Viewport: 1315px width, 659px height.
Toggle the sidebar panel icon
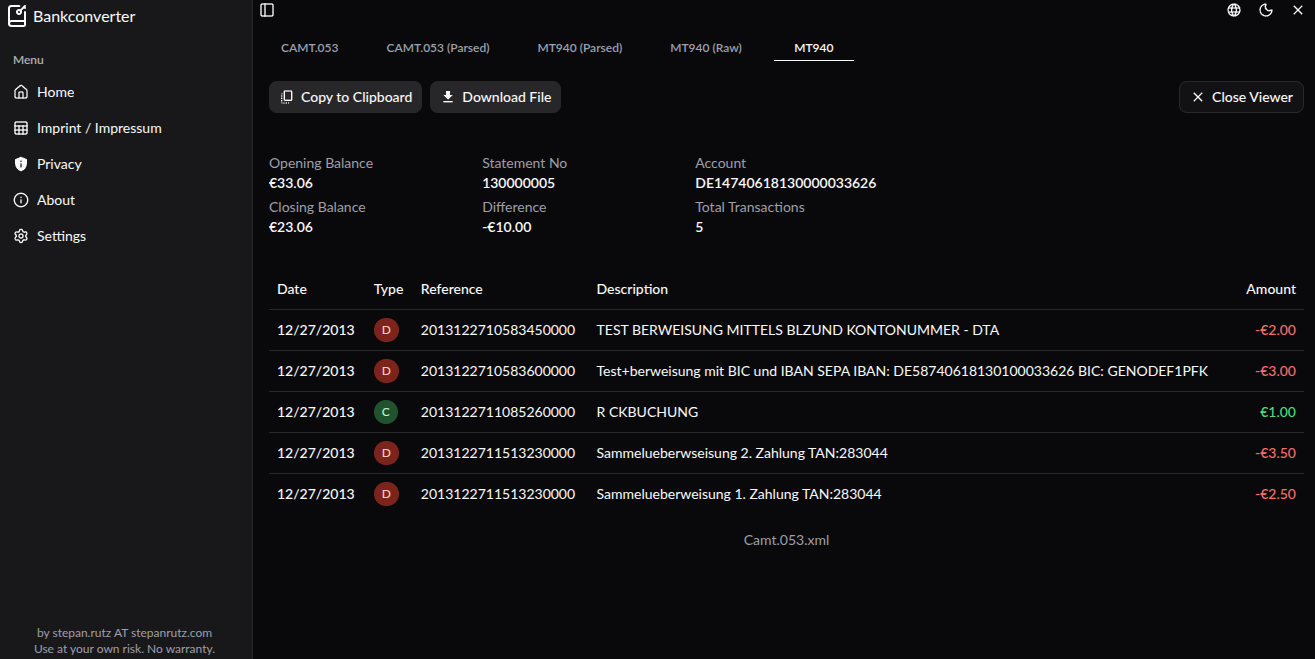(267, 10)
